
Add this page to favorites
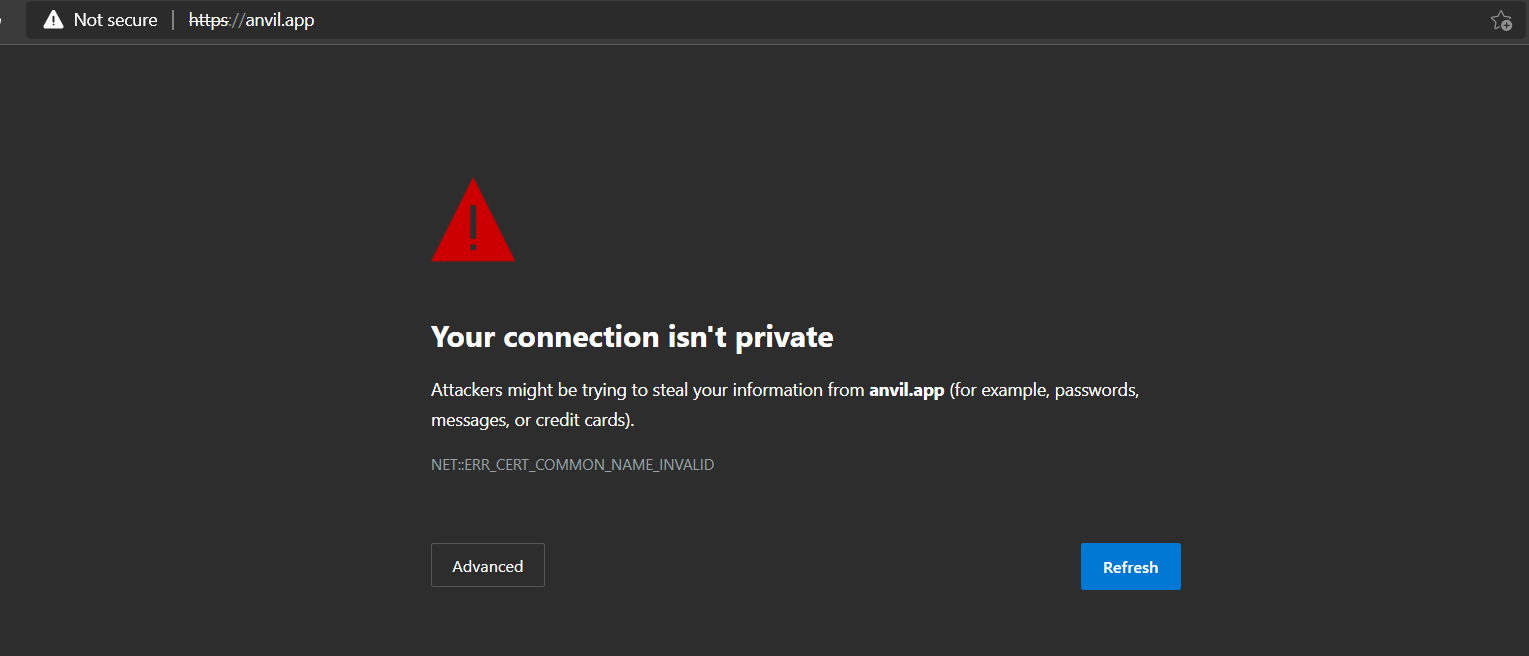(x=1501, y=20)
